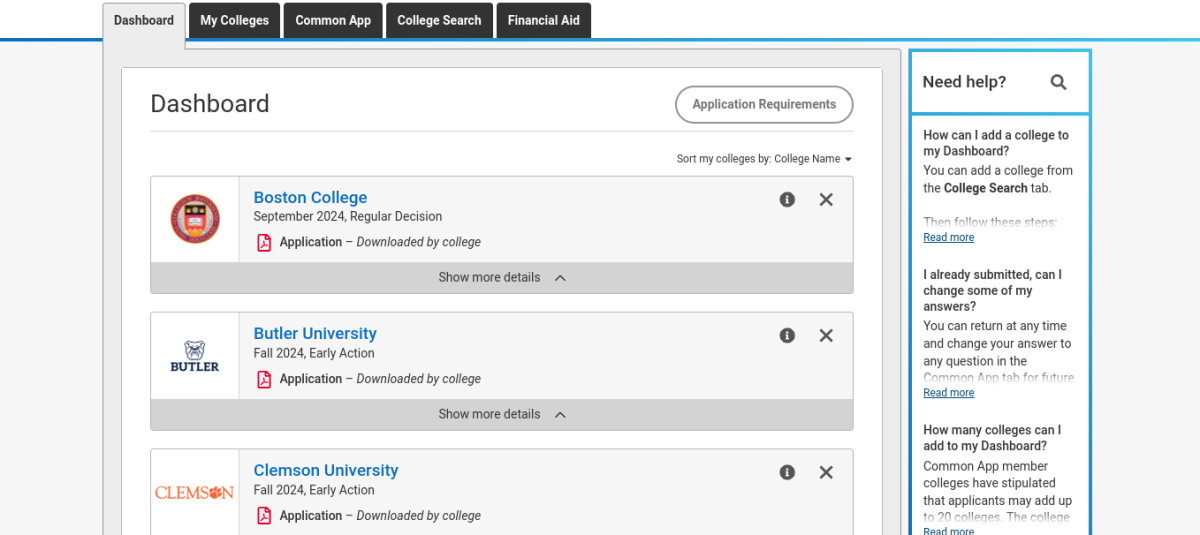The height and width of the screenshot is (535, 1200).
Task: Open Boston College application PDF icon
Action: pos(264,242)
